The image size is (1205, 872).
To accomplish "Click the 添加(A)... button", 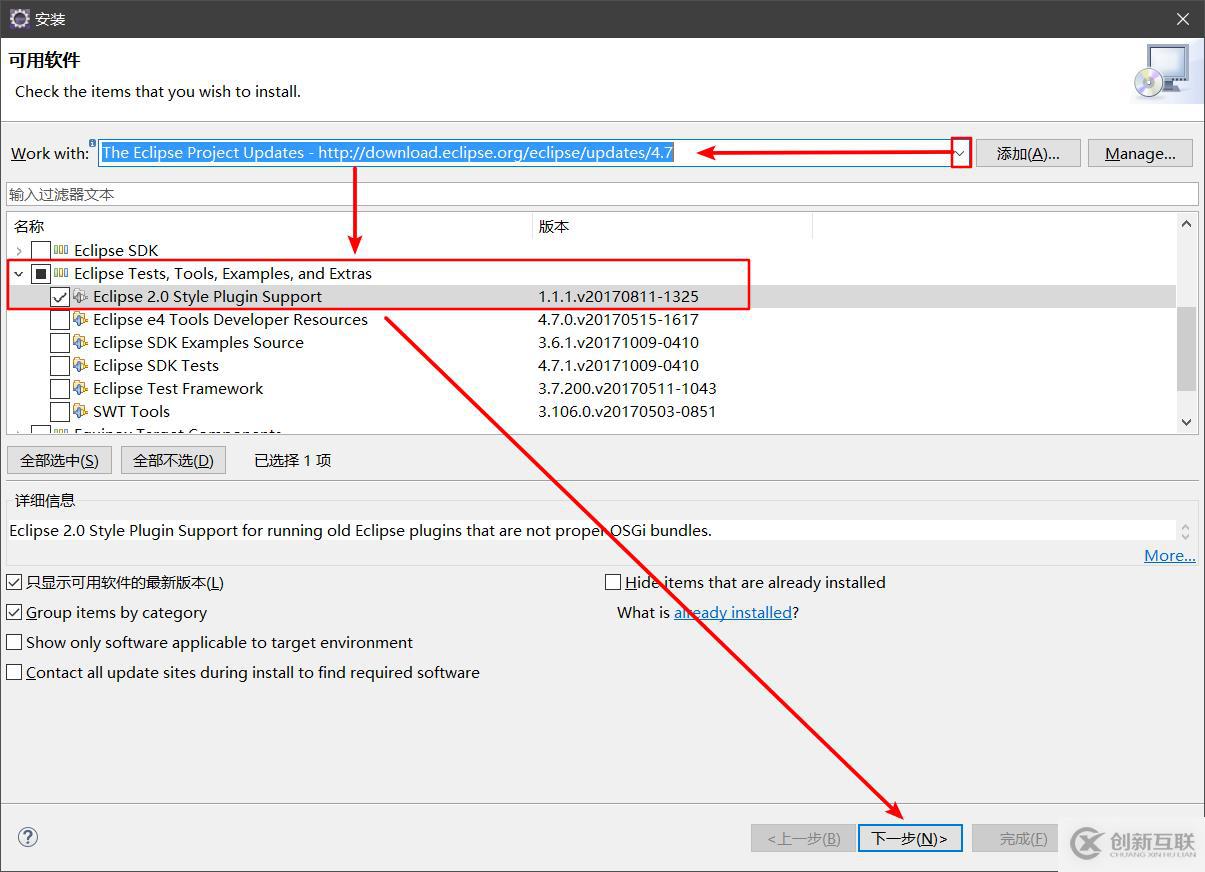I will tap(1027, 153).
